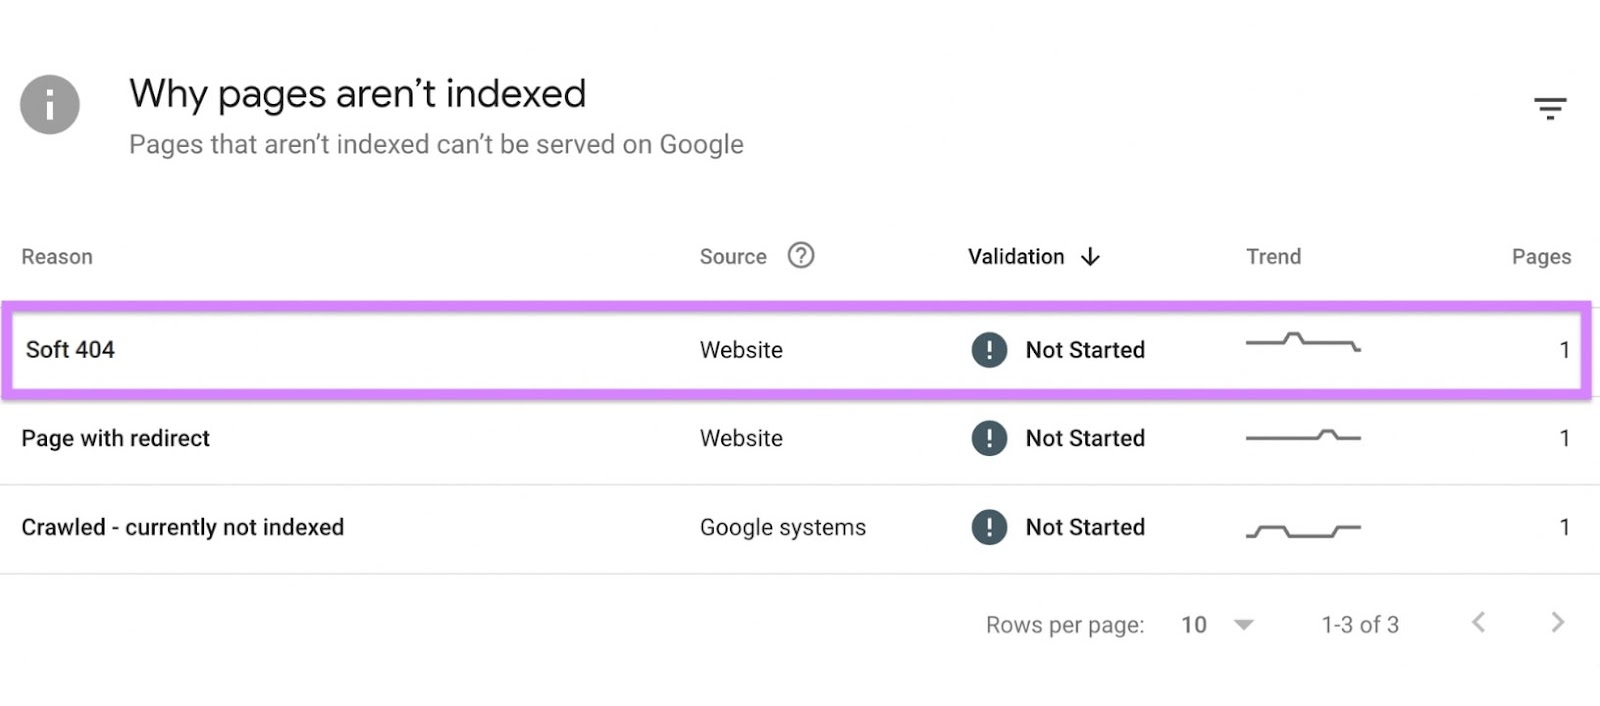Click the Pages column header
The width and height of the screenshot is (1600, 706).
1541,256
